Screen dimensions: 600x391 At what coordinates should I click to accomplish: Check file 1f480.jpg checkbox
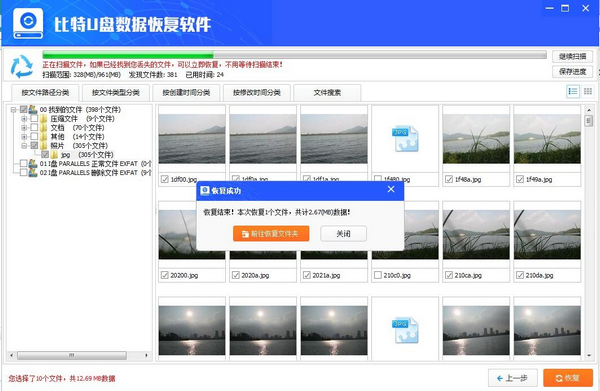pos(378,179)
